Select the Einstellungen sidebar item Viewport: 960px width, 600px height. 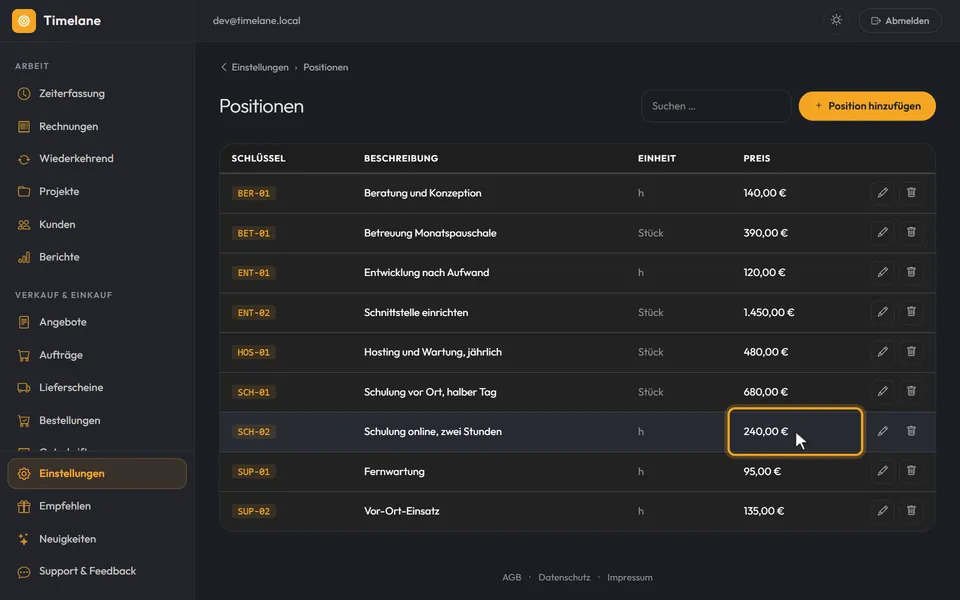tap(97, 473)
